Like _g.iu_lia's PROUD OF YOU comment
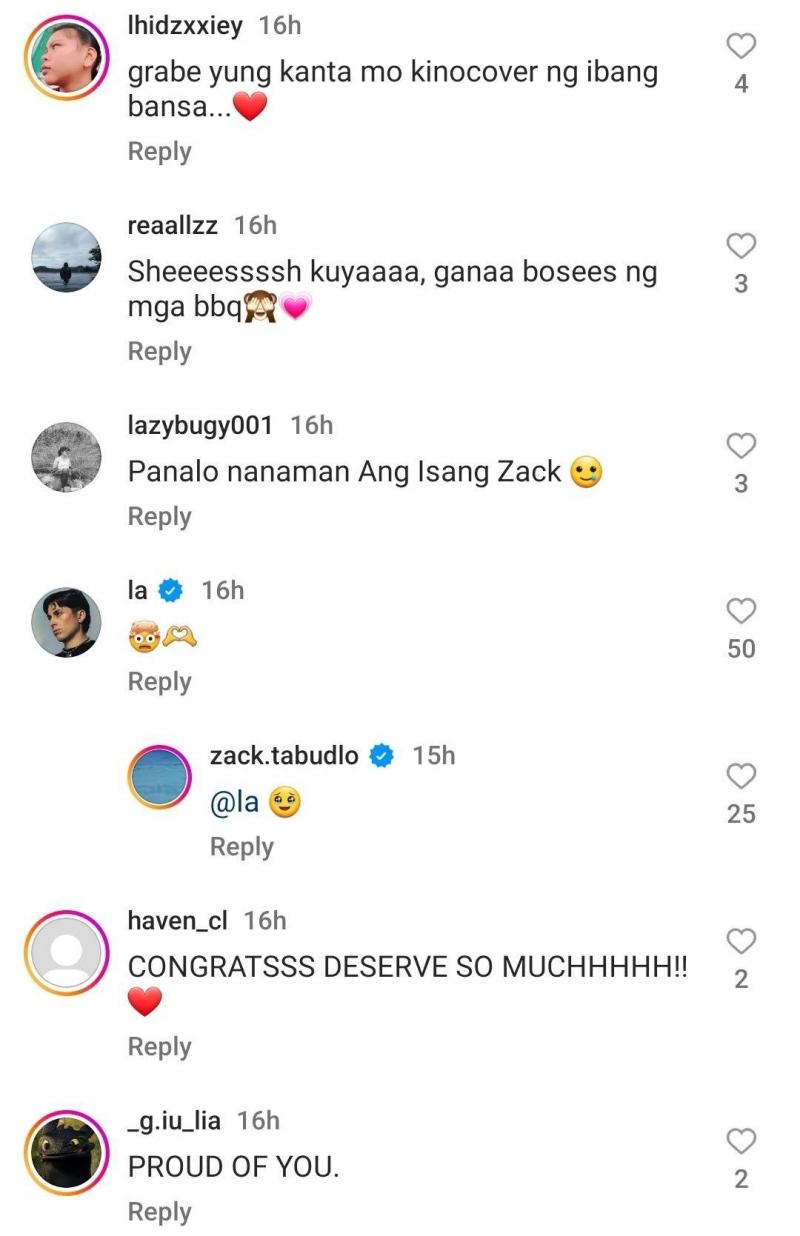The image size is (800, 1236). pos(740,1141)
